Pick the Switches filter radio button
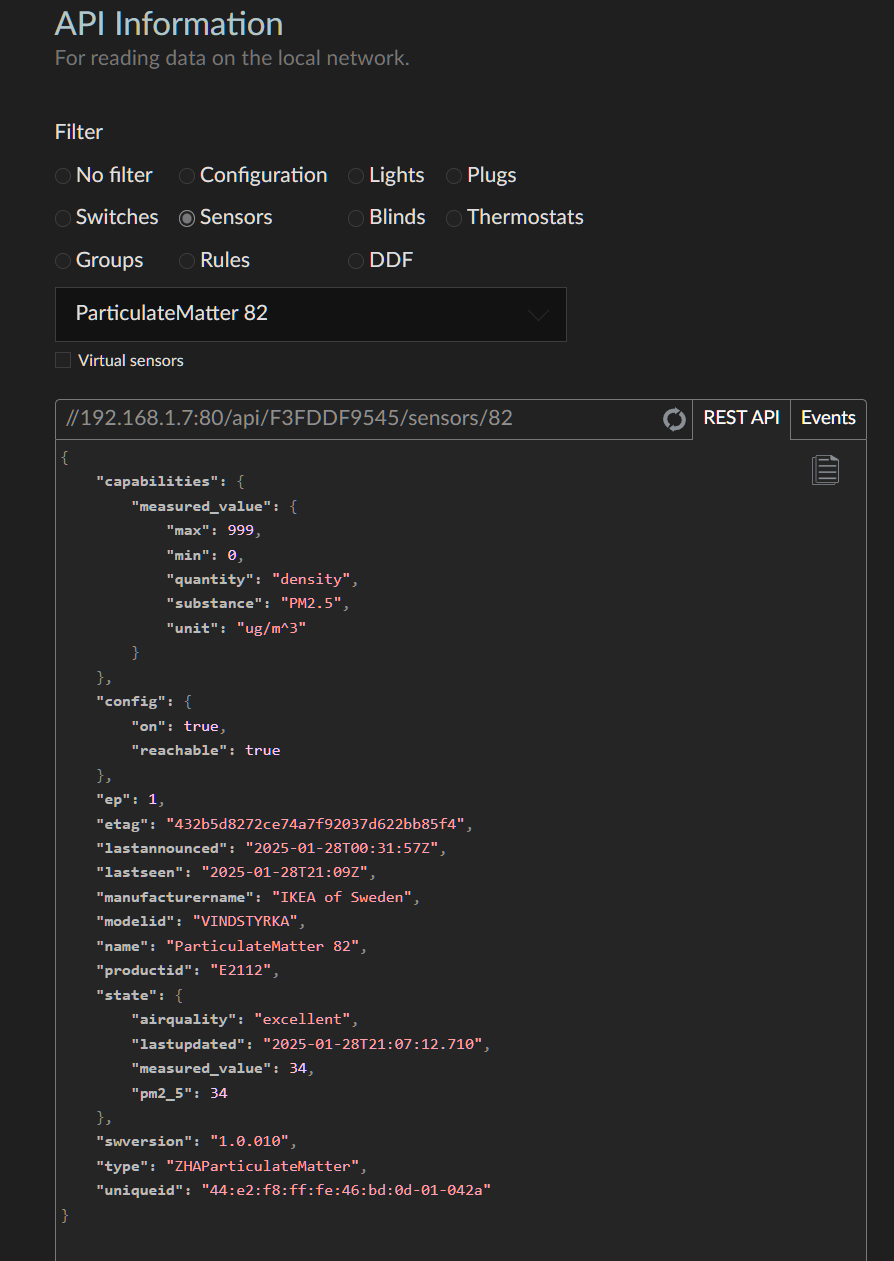Image resolution: width=894 pixels, height=1261 pixels. coord(63,218)
